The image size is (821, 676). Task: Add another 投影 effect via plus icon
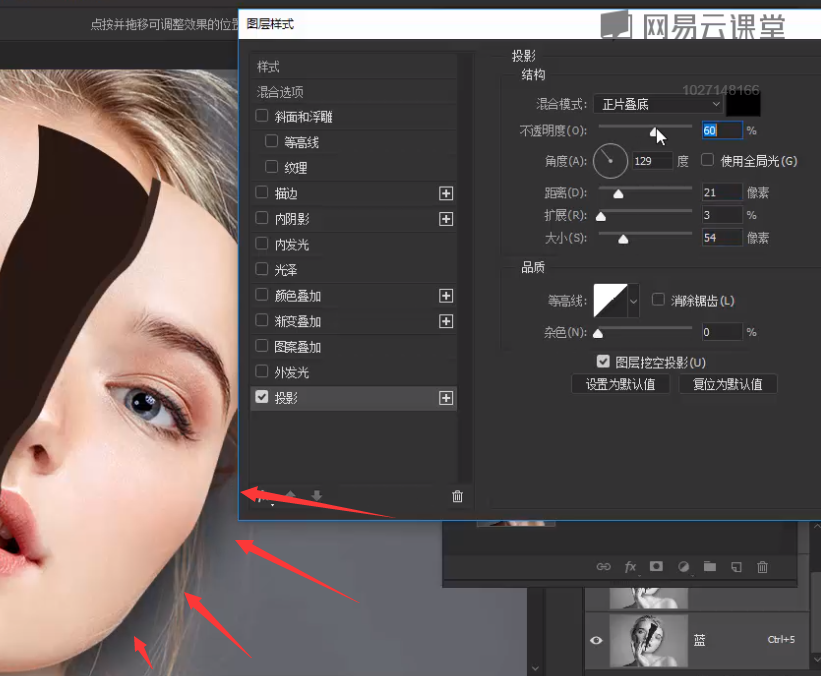coord(446,398)
